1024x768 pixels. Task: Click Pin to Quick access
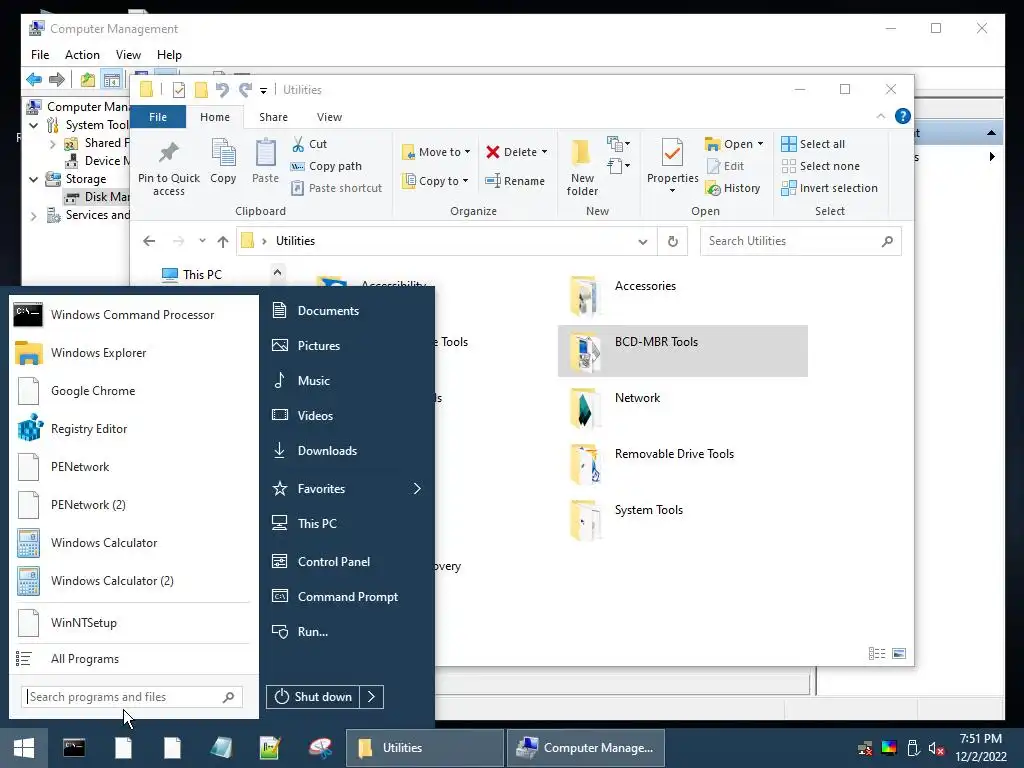[168, 168]
